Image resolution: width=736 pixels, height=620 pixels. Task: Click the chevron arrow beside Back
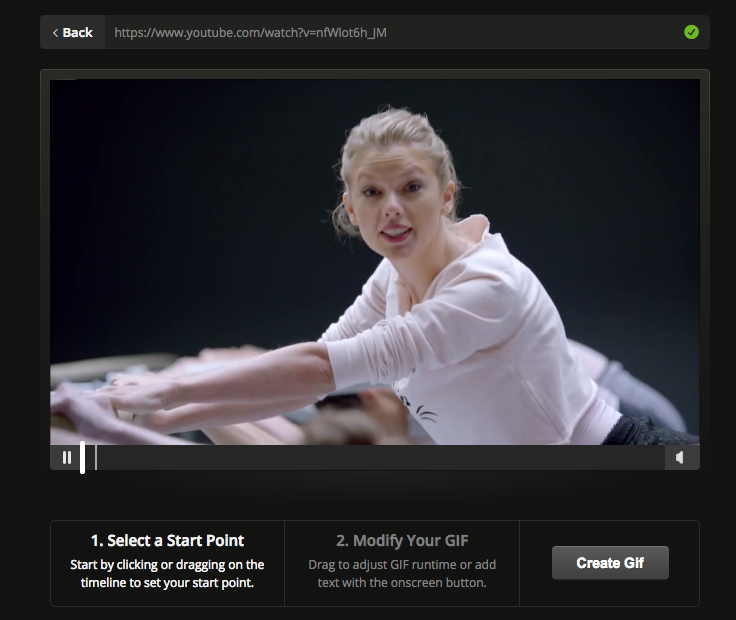point(55,33)
